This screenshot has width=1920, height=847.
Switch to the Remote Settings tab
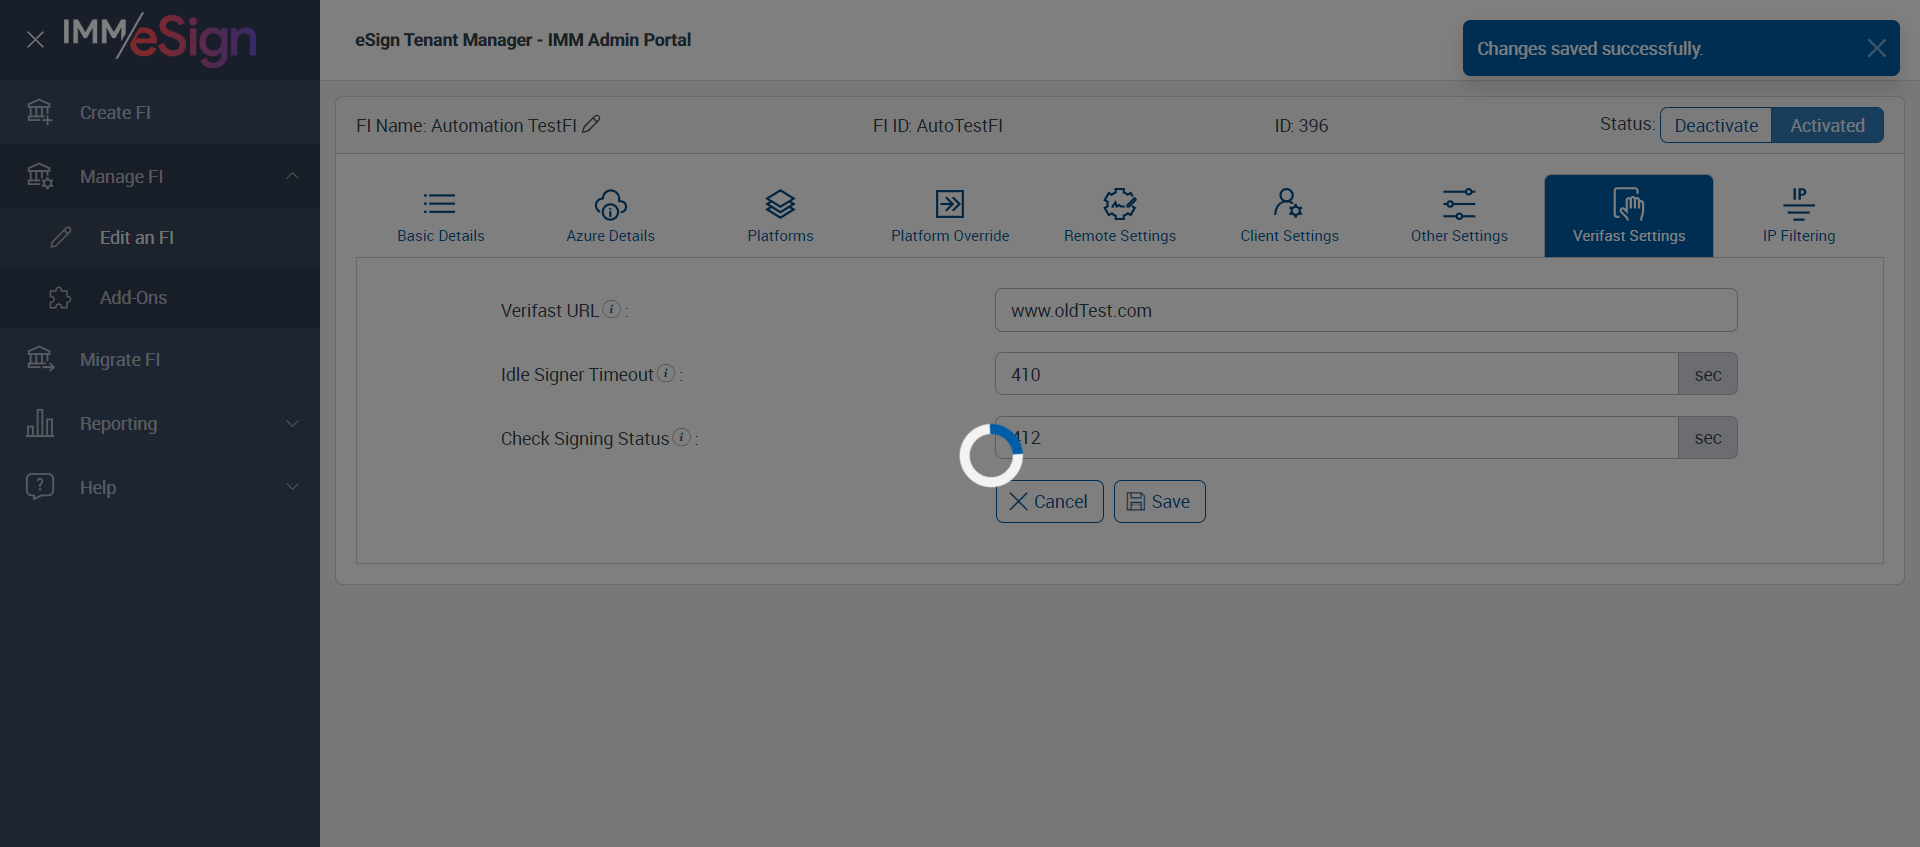point(1120,216)
